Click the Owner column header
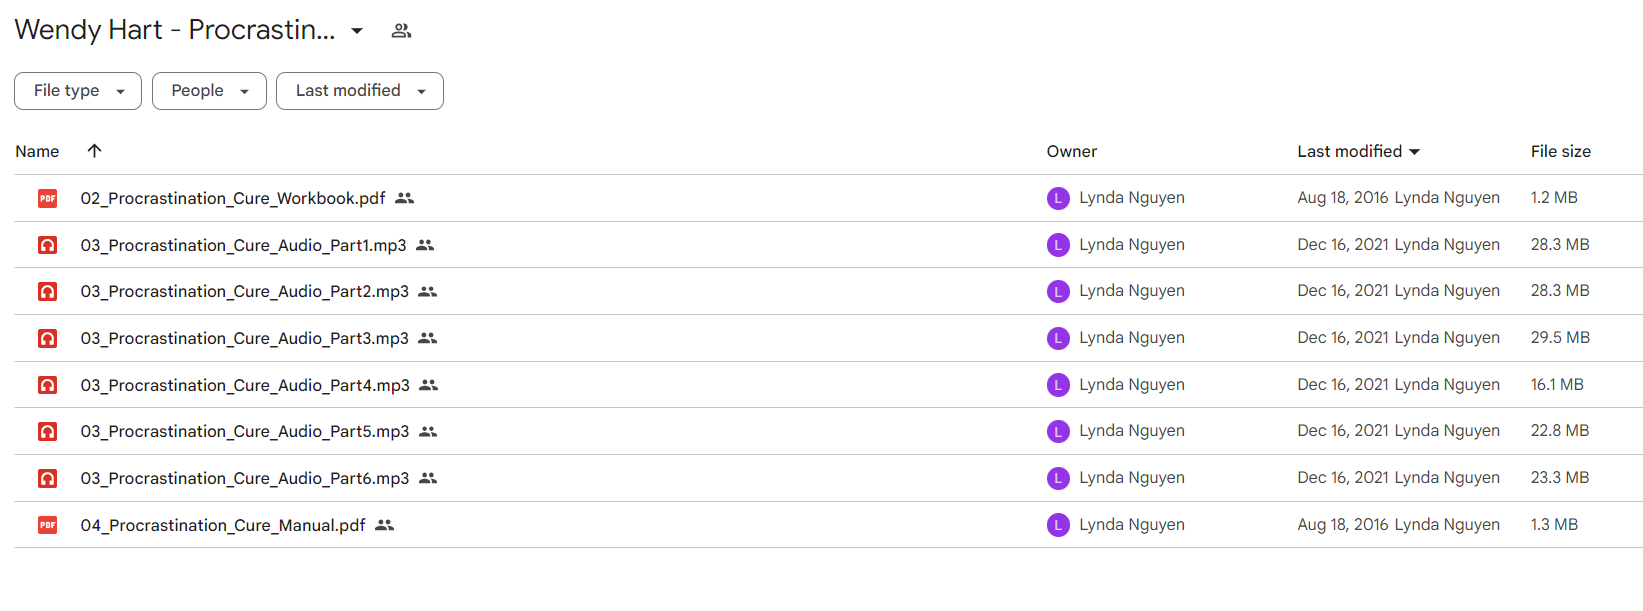Screen dimensions: 1643x611 coord(1072,151)
